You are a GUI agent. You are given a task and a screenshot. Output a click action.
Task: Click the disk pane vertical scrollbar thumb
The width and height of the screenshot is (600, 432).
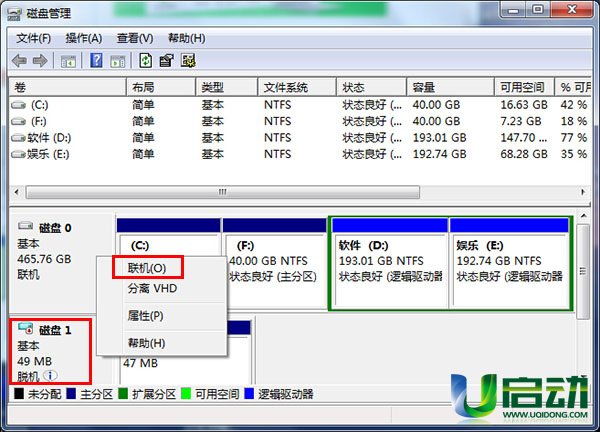(583, 272)
